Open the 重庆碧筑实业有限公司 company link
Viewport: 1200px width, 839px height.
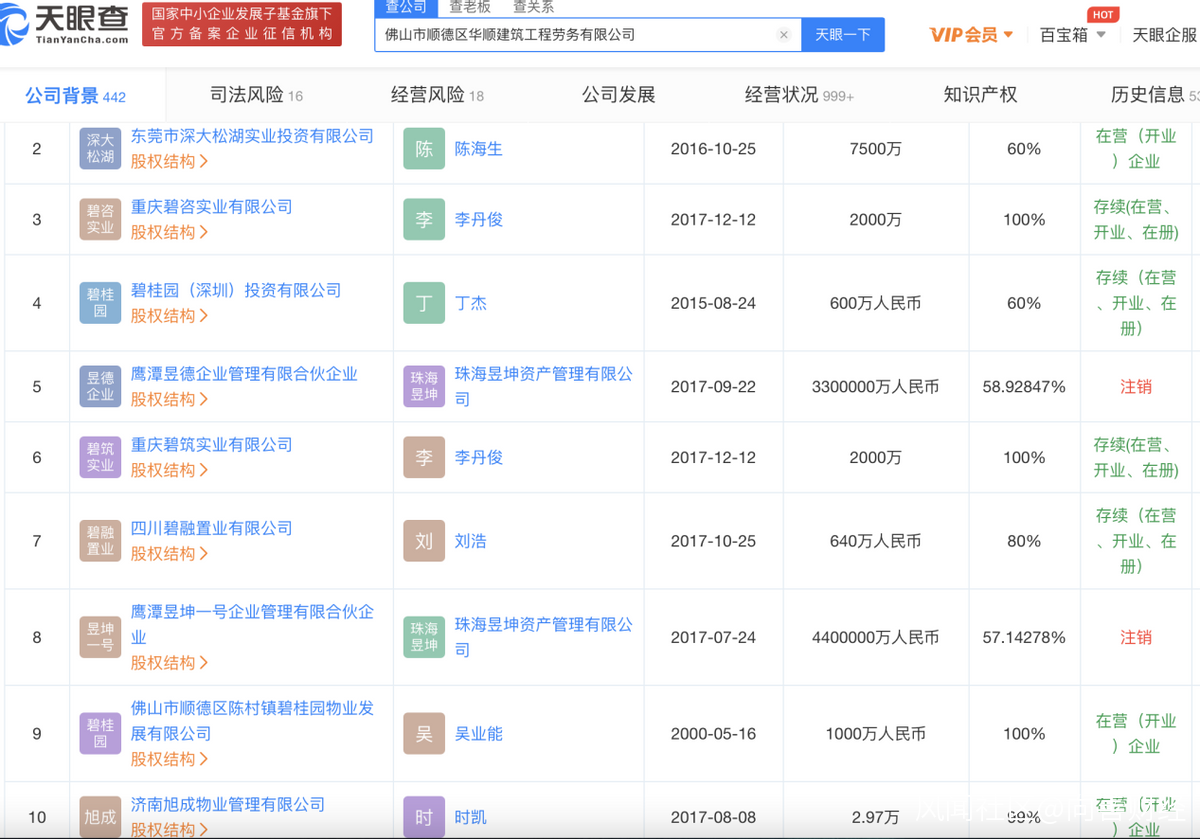(212, 445)
